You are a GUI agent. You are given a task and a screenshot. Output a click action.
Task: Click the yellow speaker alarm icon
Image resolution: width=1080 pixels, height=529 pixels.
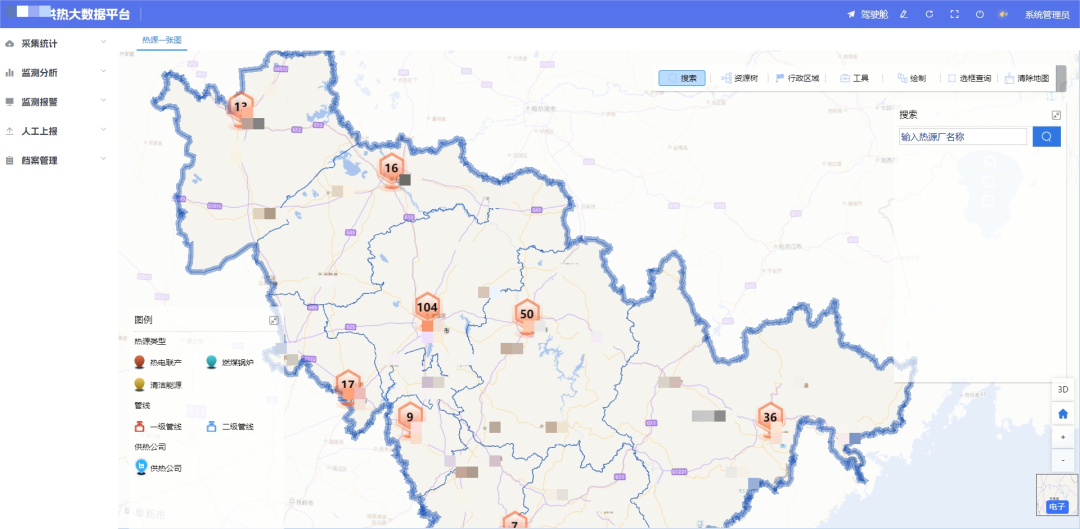click(x=1004, y=14)
